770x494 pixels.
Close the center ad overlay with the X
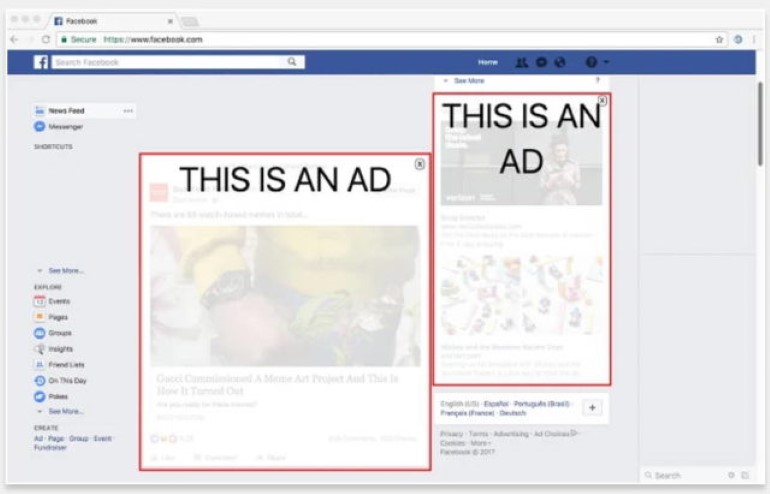click(419, 164)
